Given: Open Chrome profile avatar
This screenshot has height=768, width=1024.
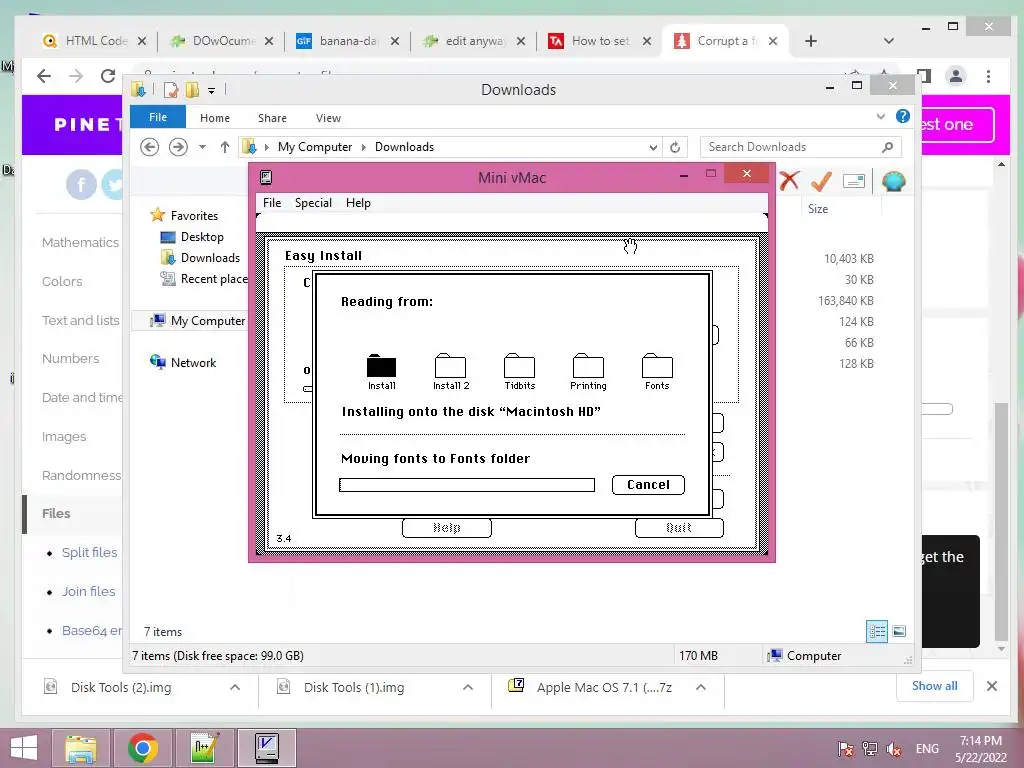Looking at the screenshot, I should (955, 76).
